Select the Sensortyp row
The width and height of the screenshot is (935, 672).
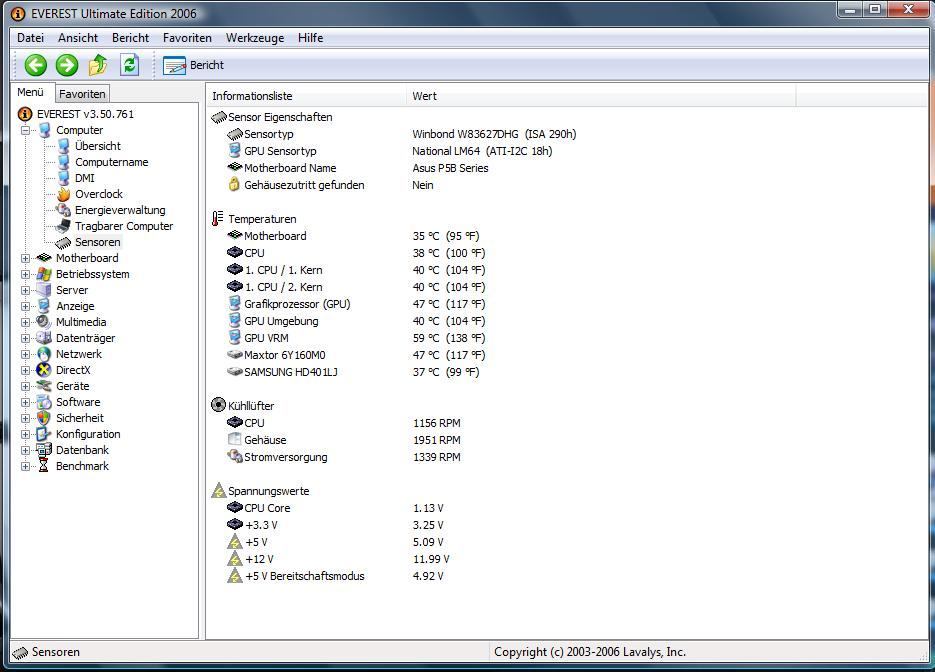(401, 134)
